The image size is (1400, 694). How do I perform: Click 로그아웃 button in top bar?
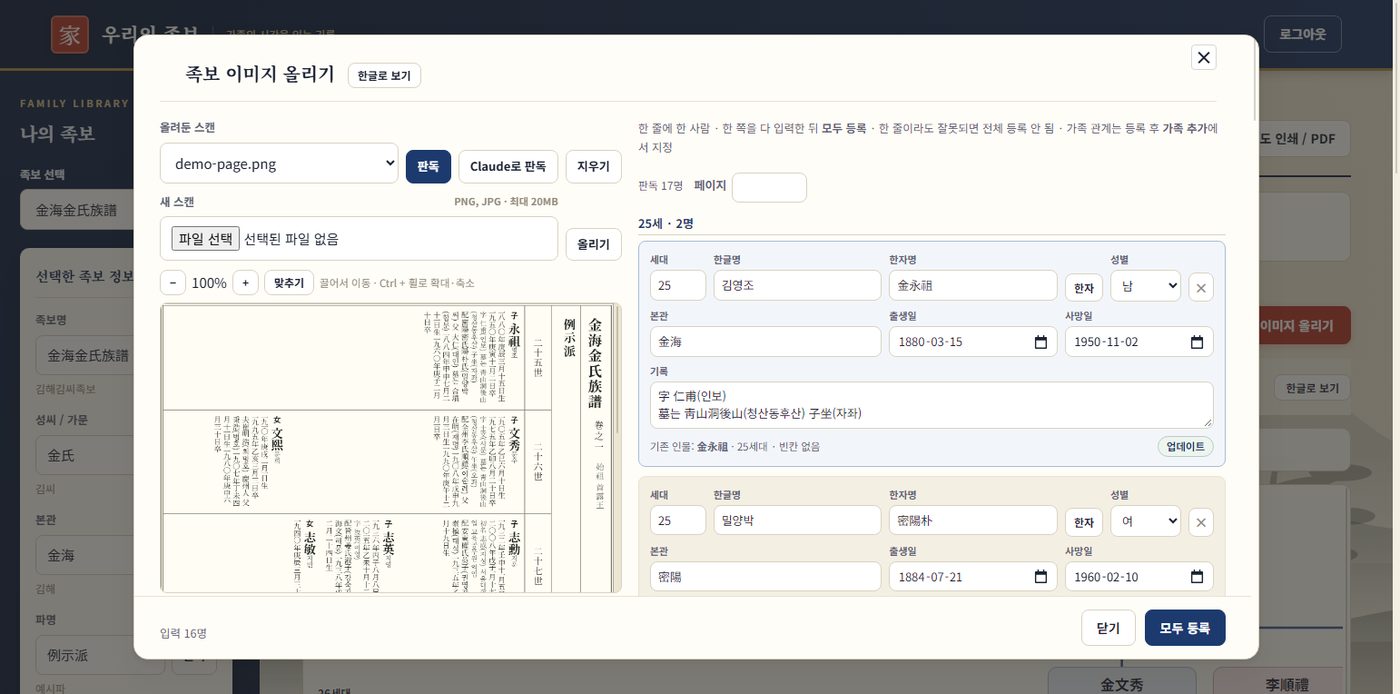click(x=1302, y=34)
